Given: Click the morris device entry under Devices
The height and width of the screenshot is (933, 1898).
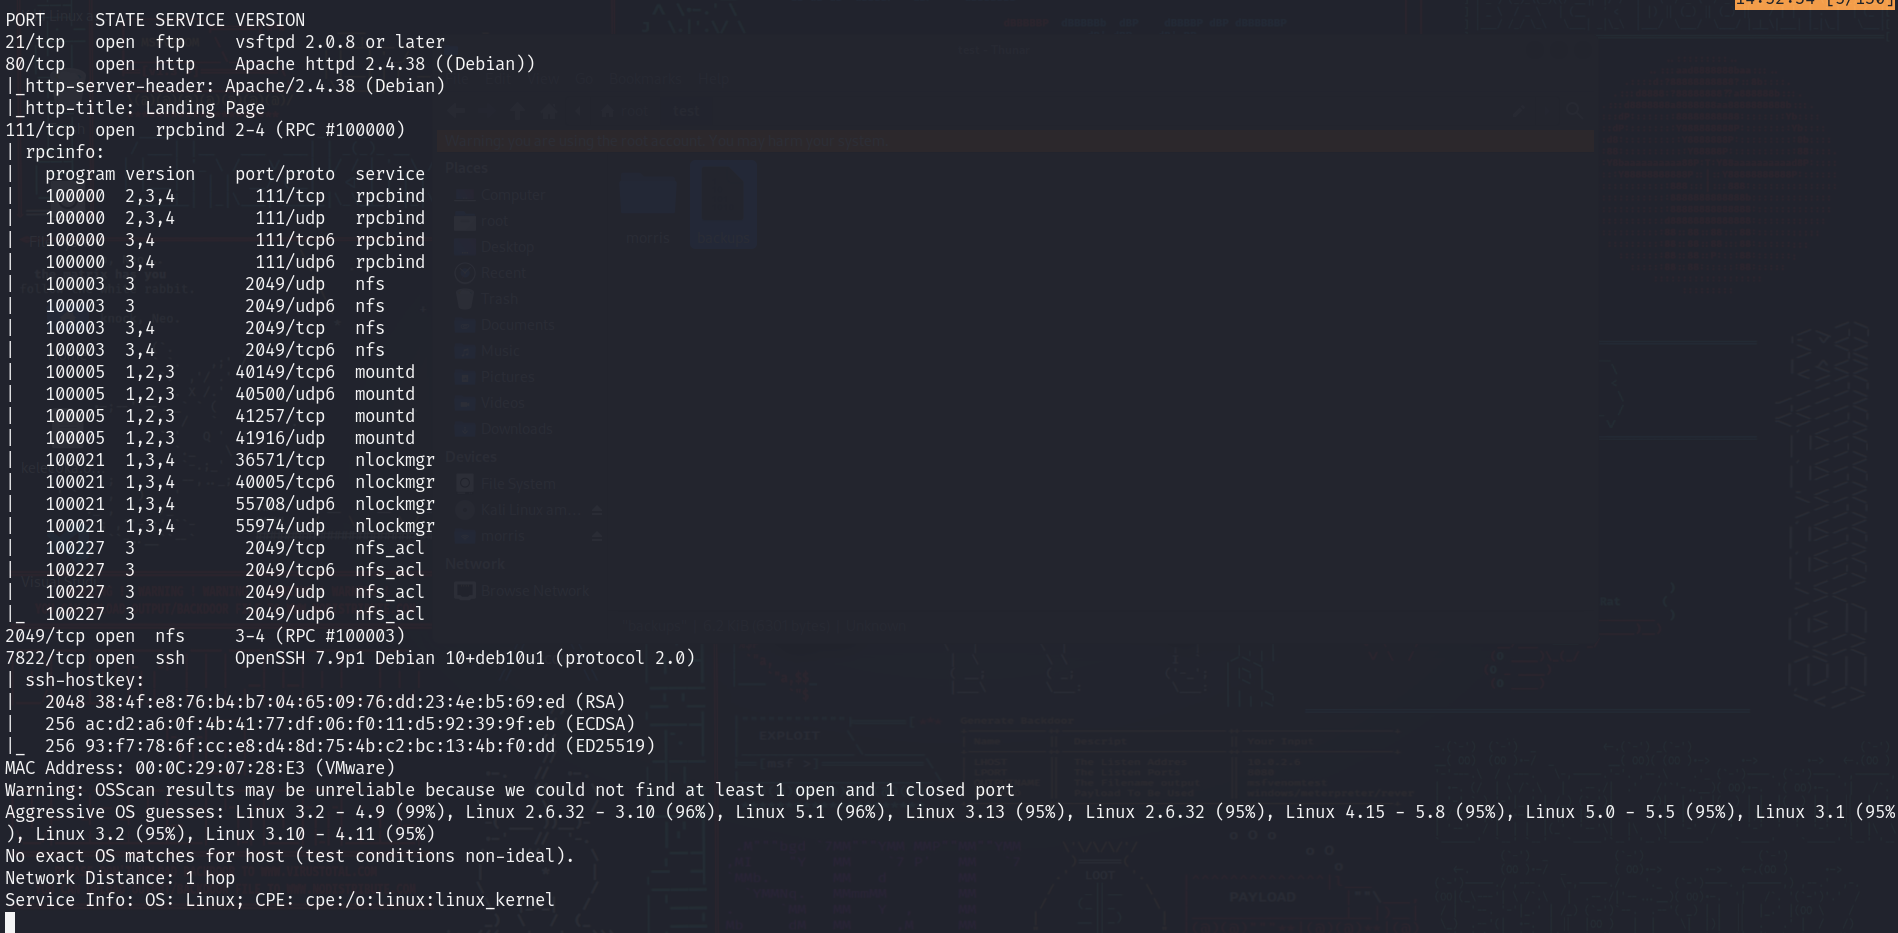Looking at the screenshot, I should (x=491, y=536).
